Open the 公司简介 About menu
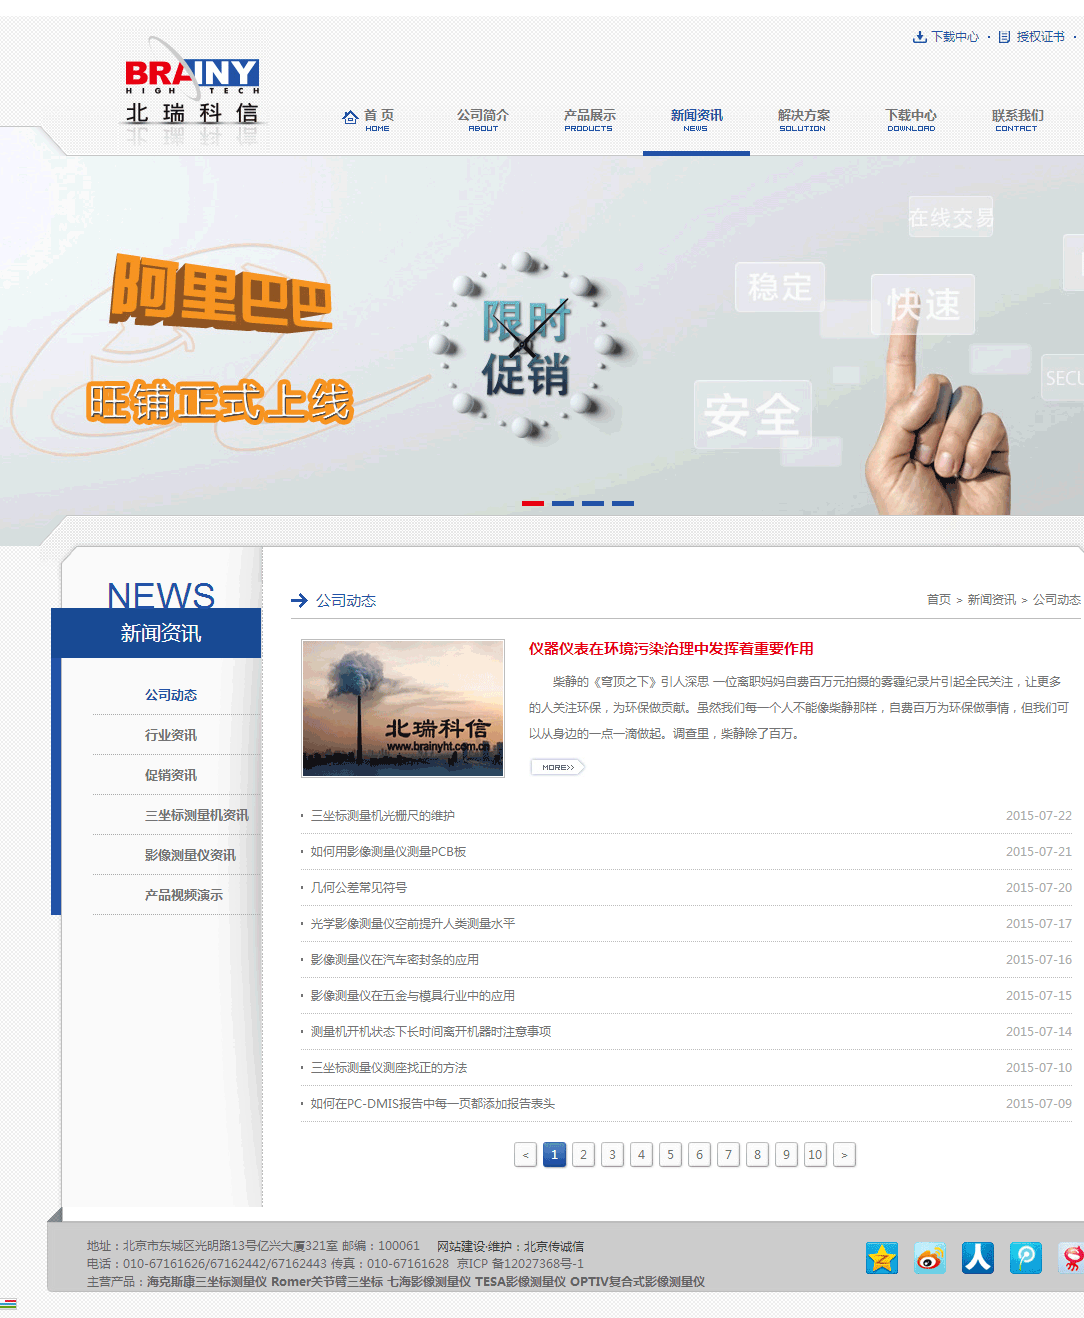Screen dimensions: 1084x1318 pyautogui.click(x=483, y=120)
